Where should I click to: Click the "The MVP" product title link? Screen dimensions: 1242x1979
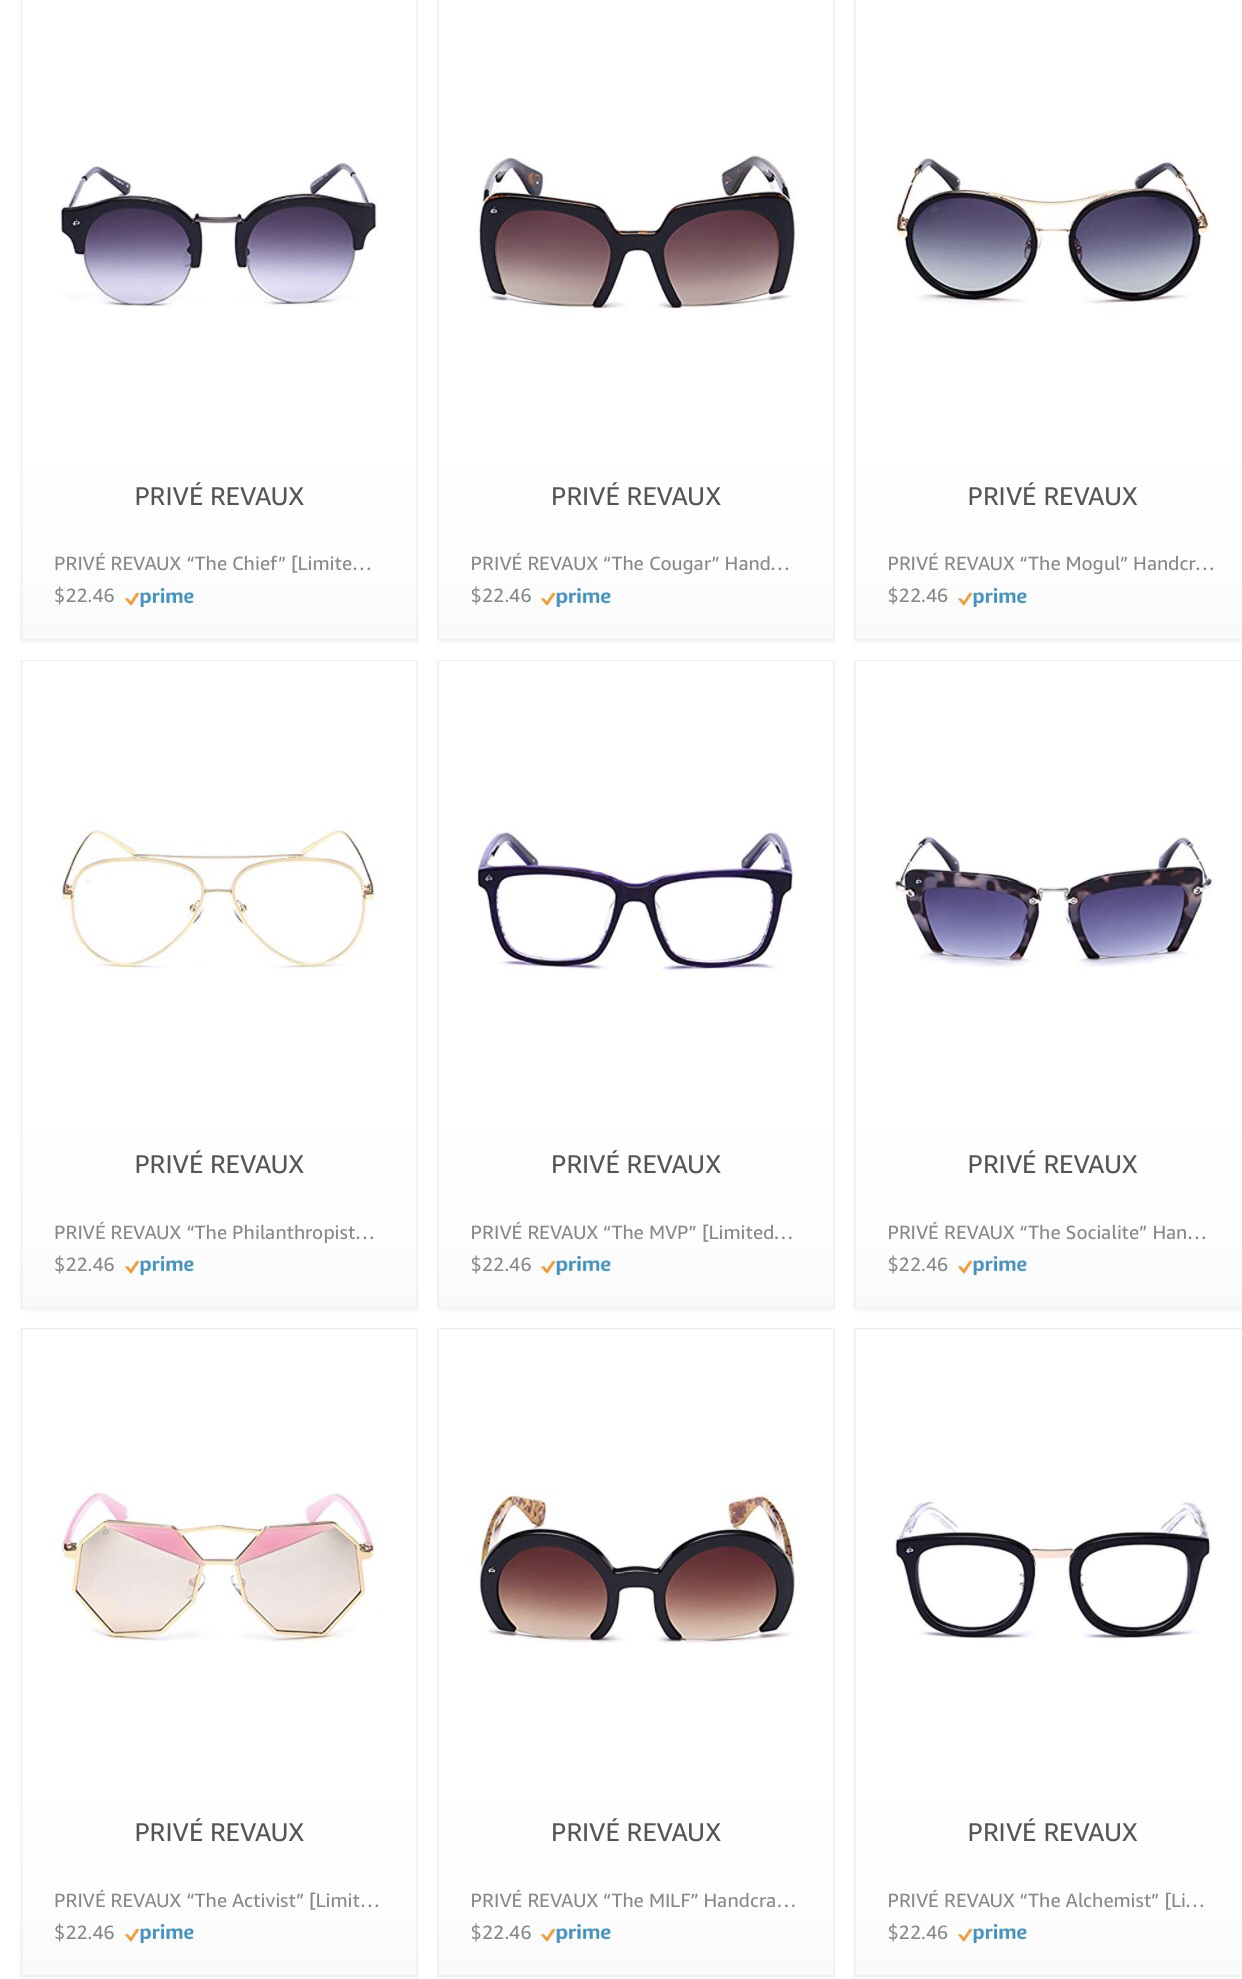click(x=632, y=1232)
